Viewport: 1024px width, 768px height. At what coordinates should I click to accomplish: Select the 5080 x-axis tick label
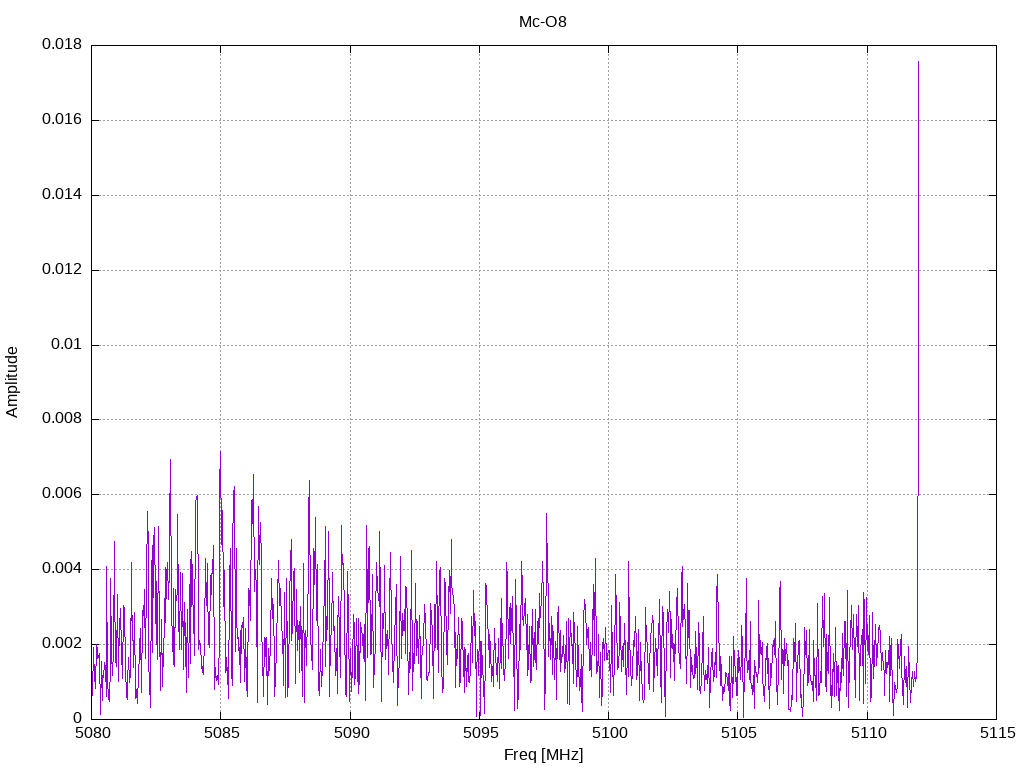[91, 734]
